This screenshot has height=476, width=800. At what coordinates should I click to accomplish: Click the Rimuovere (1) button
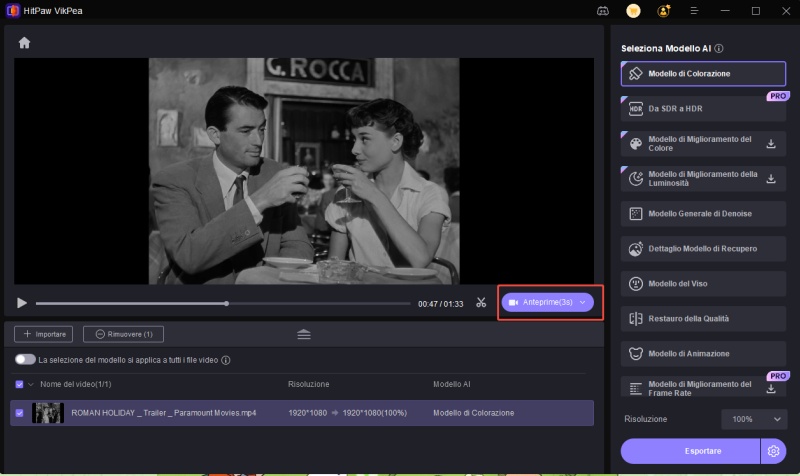pyautogui.click(x=123, y=334)
